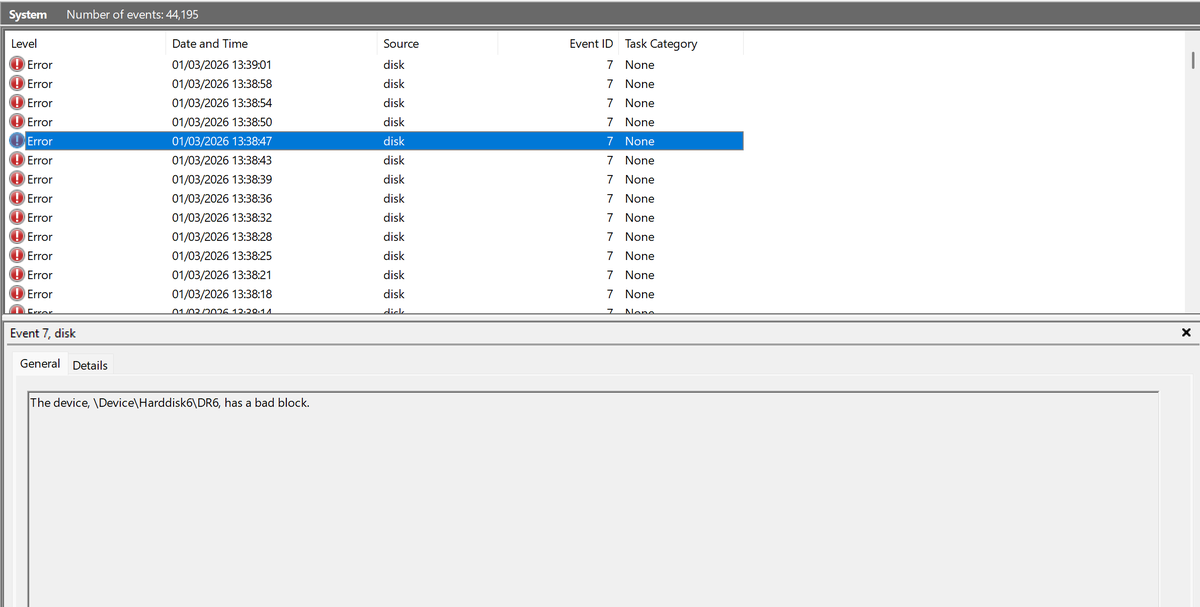
Task: Select the event dated 01/03/2026 13:38:32
Action: [222, 217]
